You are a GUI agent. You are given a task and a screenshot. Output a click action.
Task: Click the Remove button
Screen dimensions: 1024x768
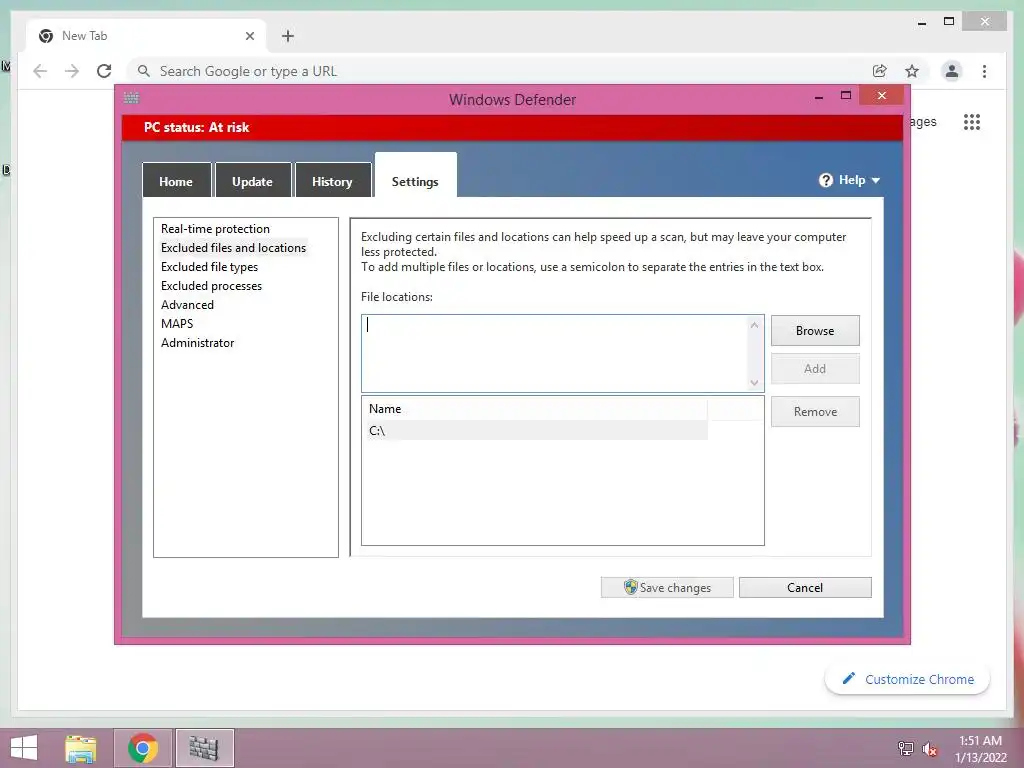coord(815,411)
